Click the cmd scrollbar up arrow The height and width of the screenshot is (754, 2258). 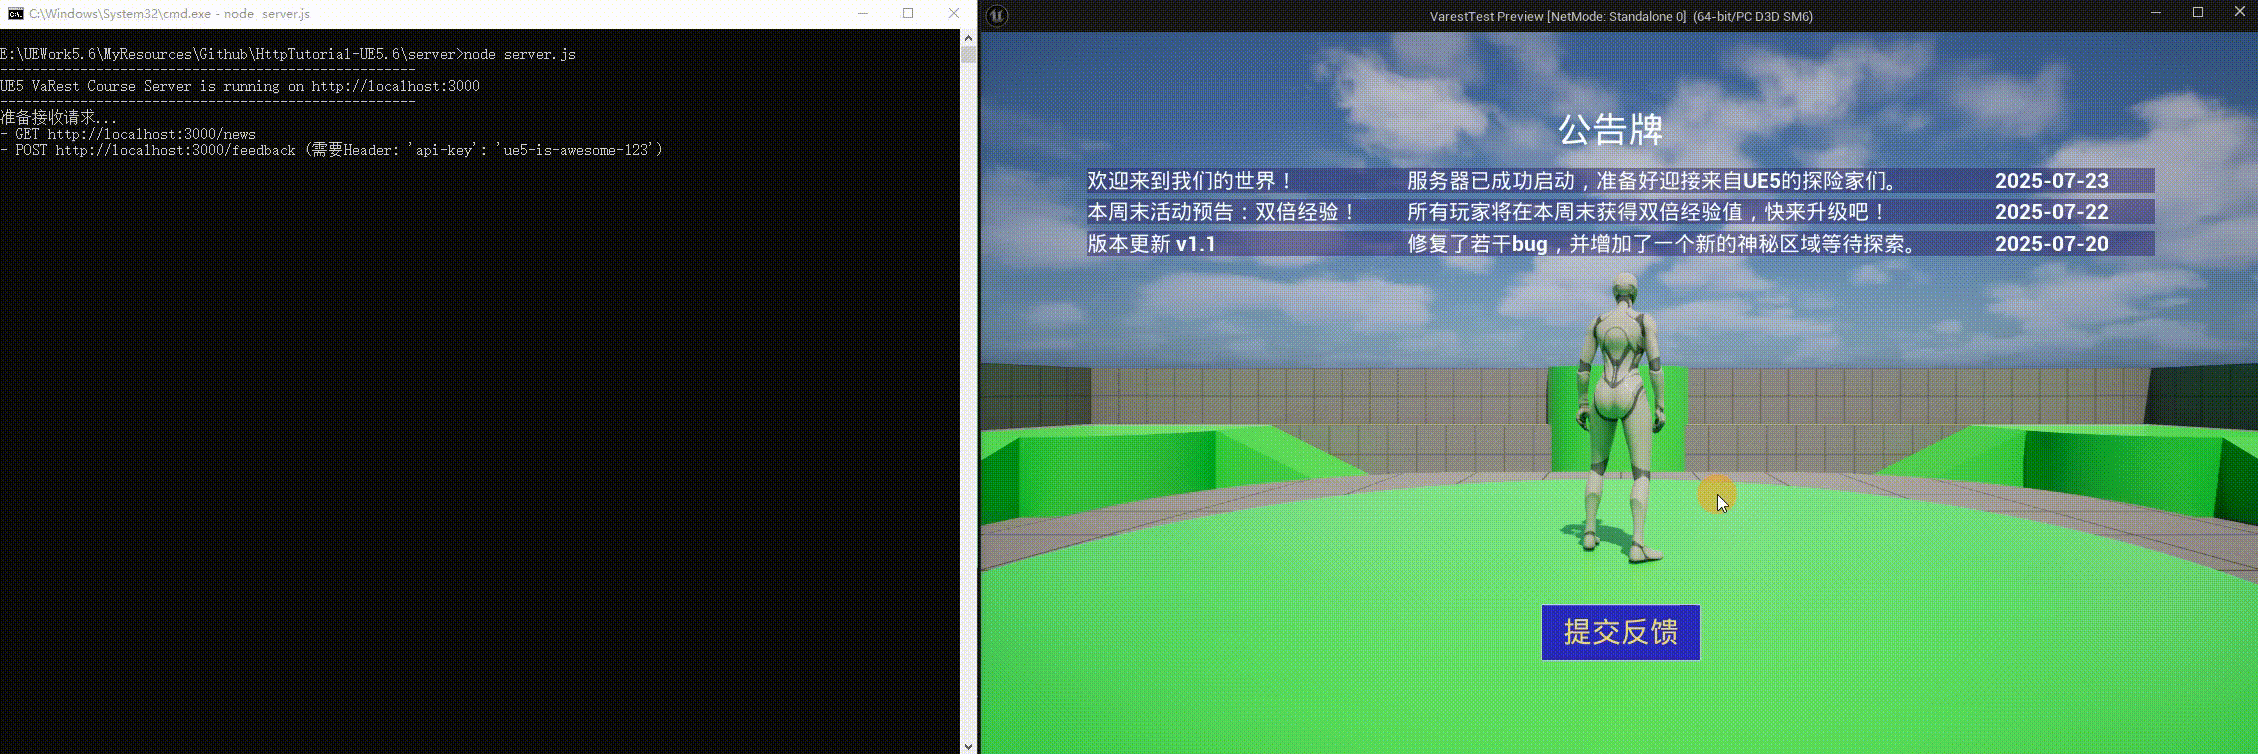(x=968, y=37)
